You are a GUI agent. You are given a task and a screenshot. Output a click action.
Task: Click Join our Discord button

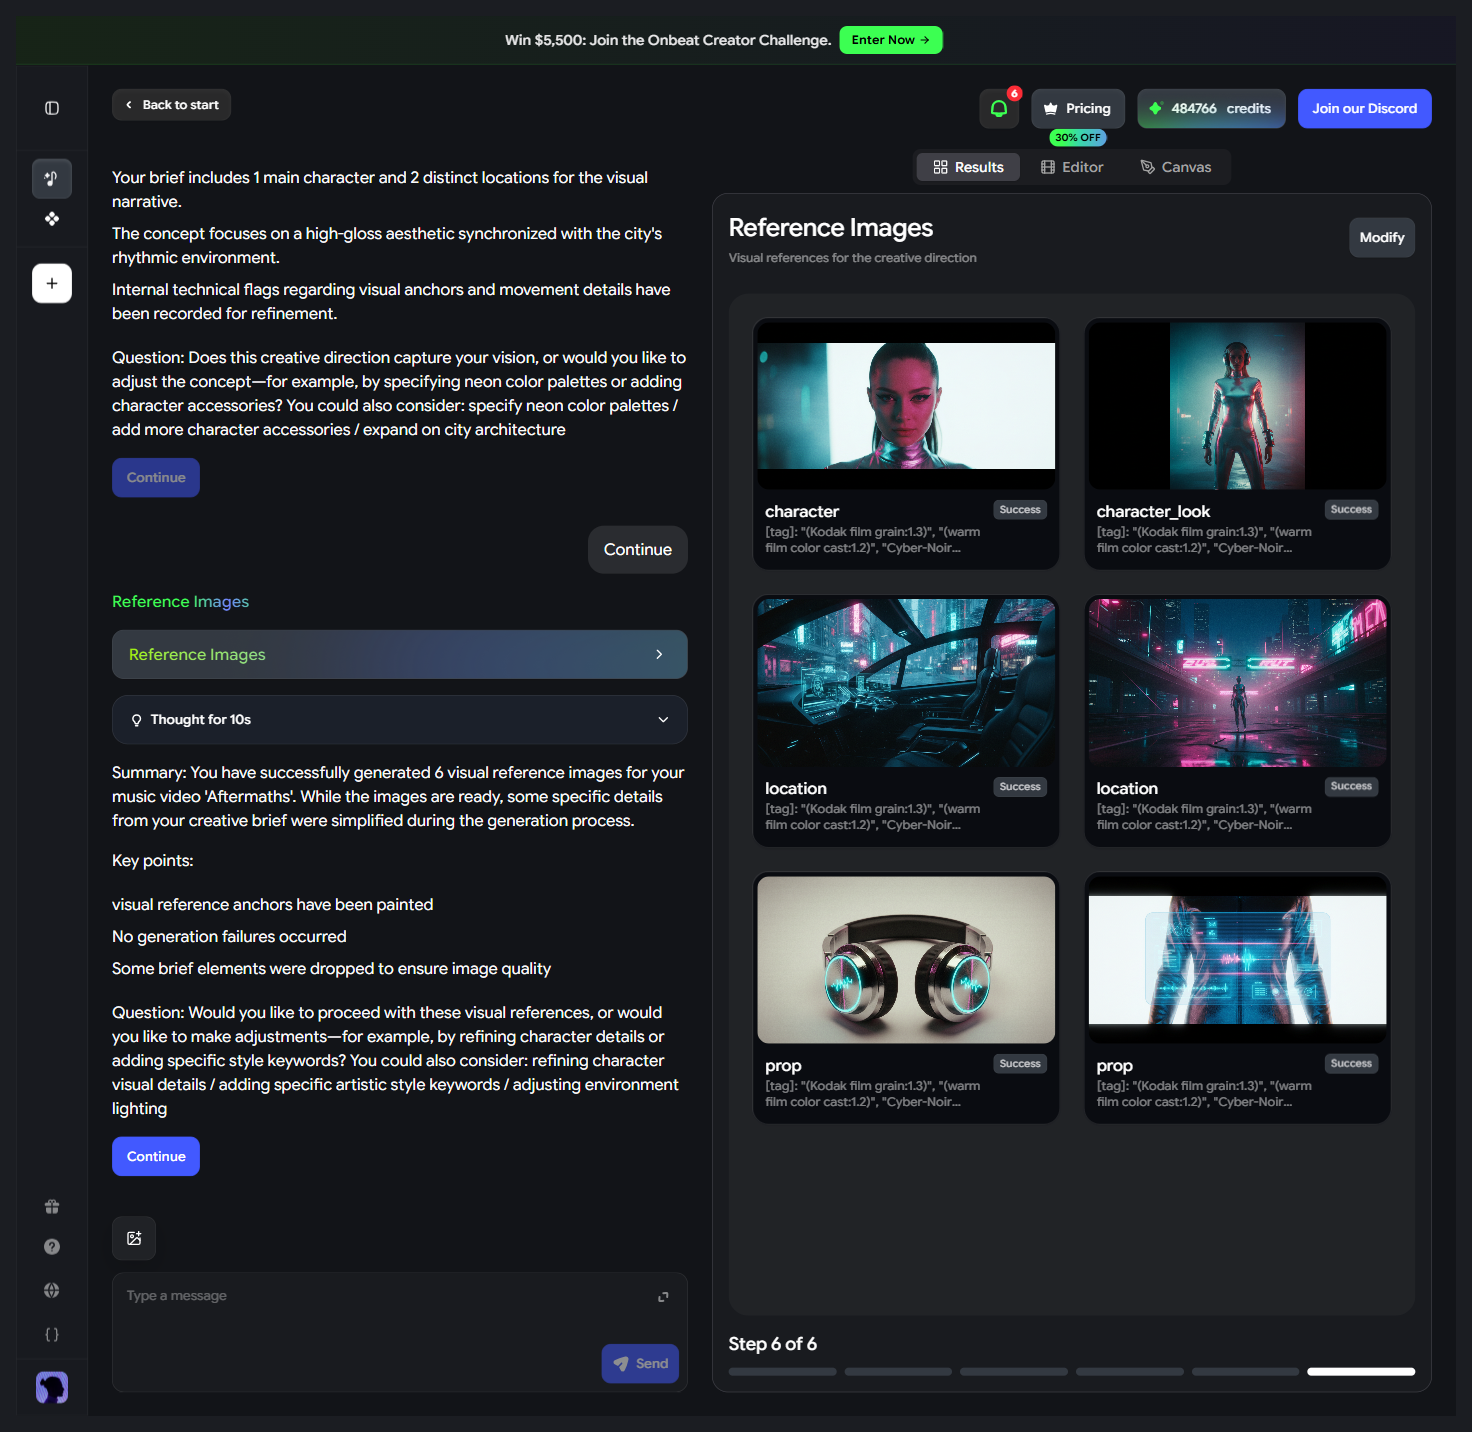[1364, 108]
